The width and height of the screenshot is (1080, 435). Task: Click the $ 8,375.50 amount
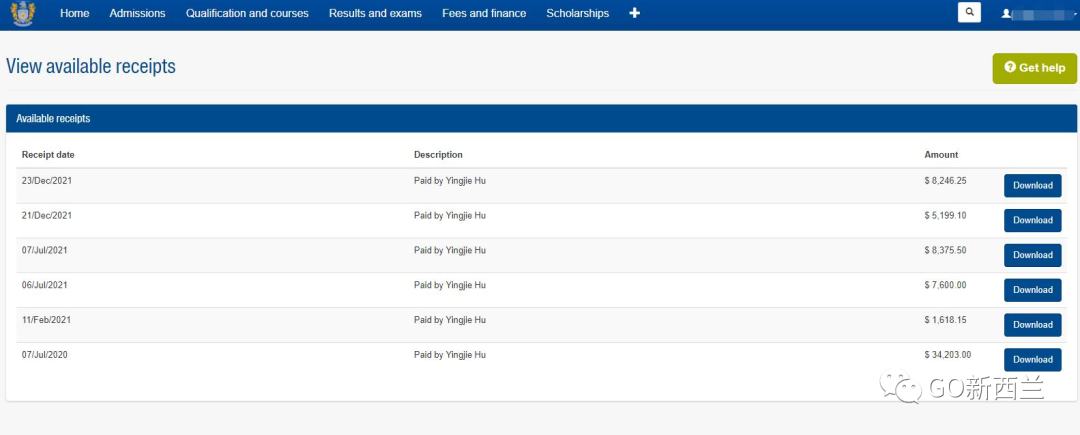[x=946, y=251]
